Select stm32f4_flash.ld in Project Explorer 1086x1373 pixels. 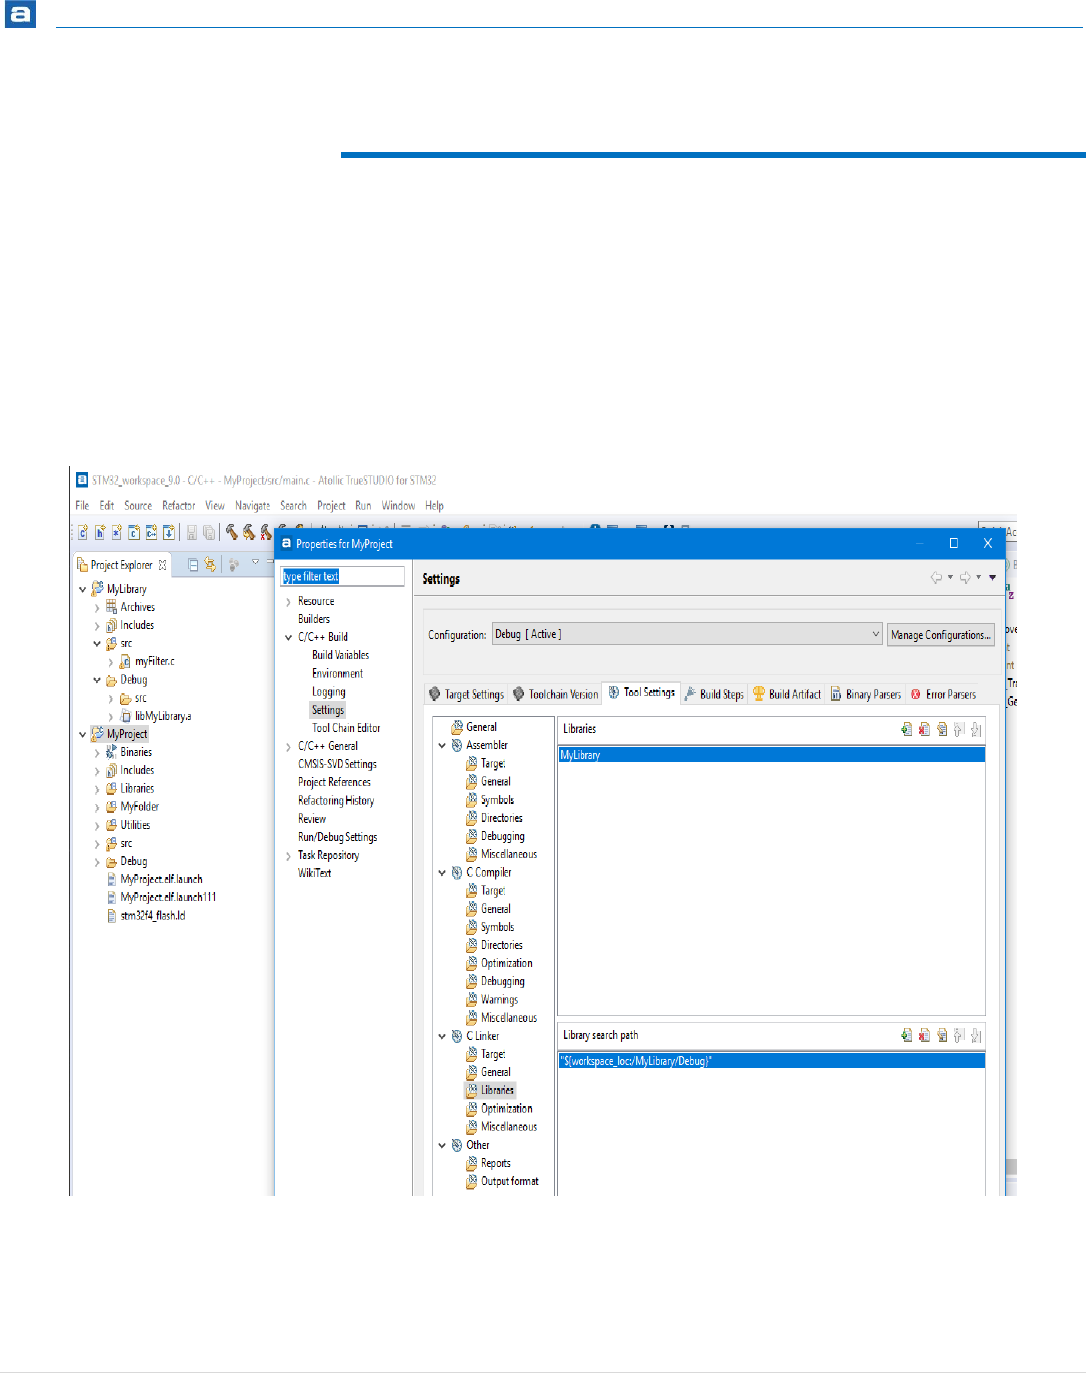point(146,915)
